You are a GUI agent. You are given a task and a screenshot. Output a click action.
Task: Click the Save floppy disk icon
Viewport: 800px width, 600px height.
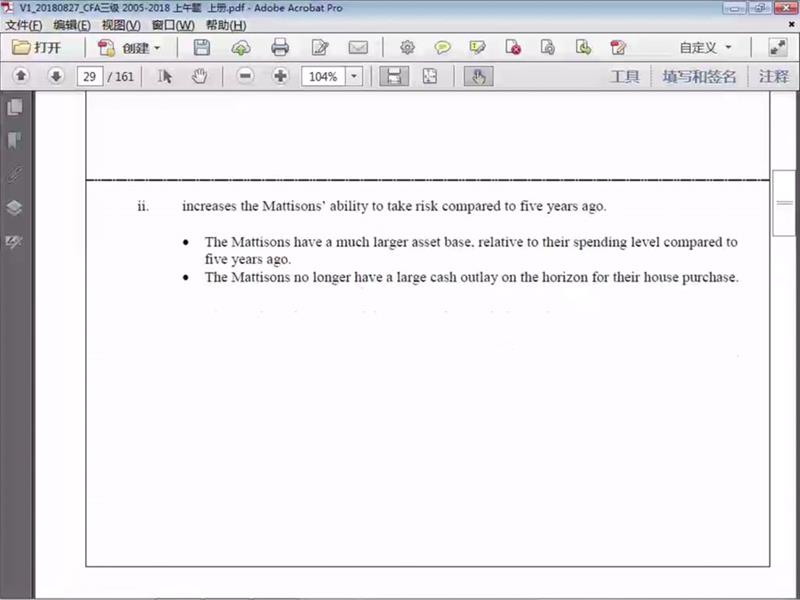202,47
